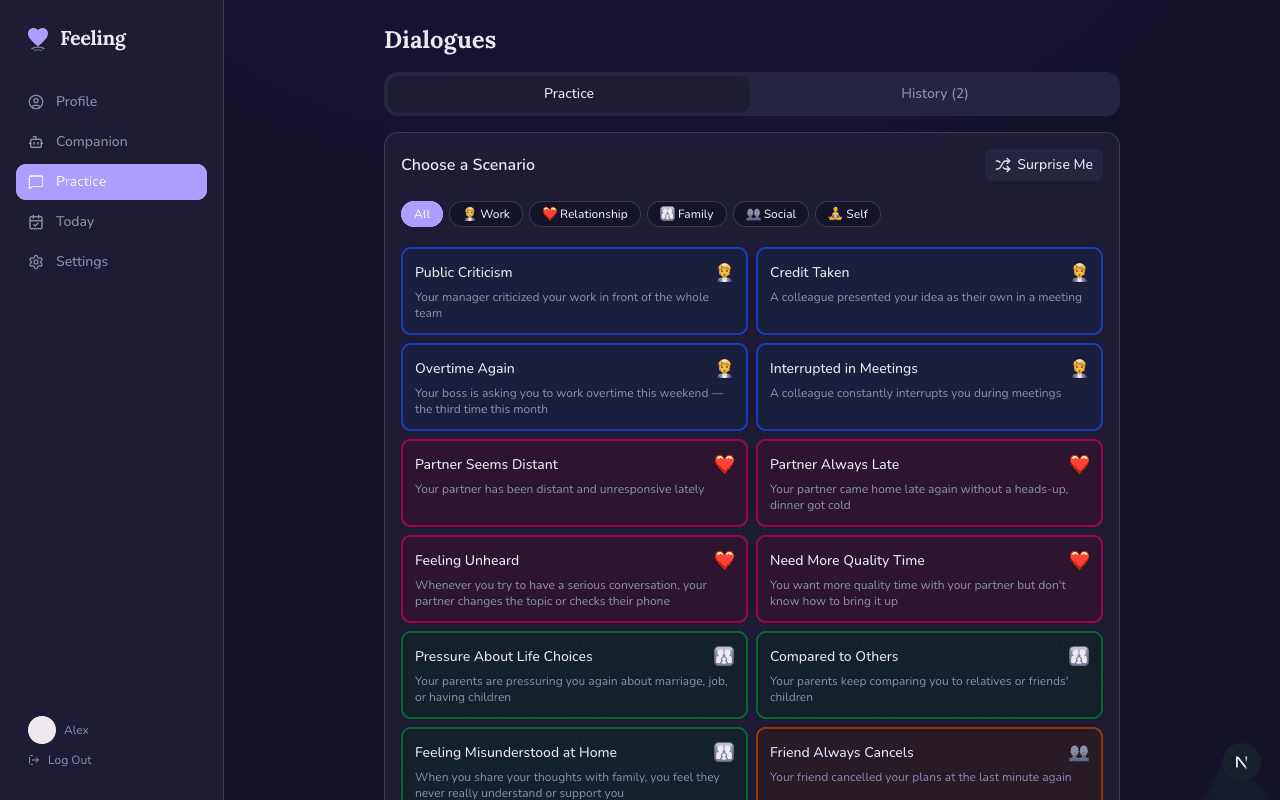Screen dimensions: 1280x800
Task: Select the Practice tab
Action: tap(568, 93)
